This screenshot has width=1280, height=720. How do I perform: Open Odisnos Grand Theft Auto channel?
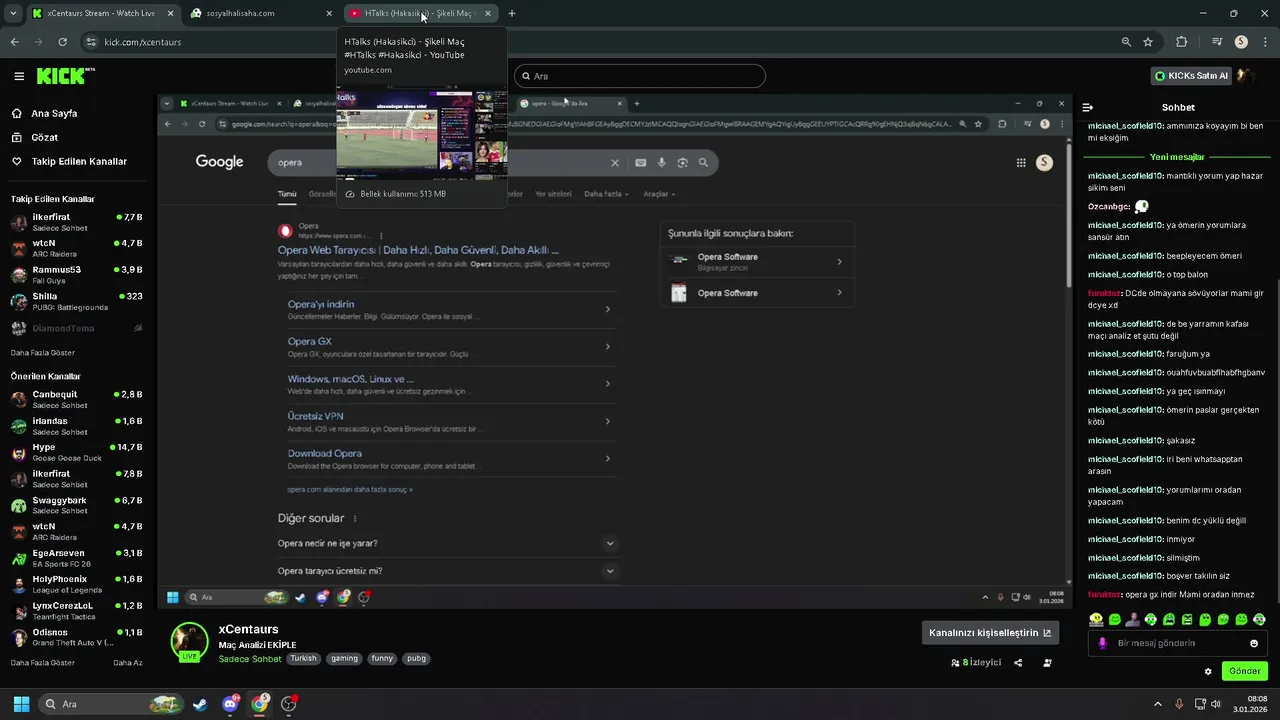77,637
